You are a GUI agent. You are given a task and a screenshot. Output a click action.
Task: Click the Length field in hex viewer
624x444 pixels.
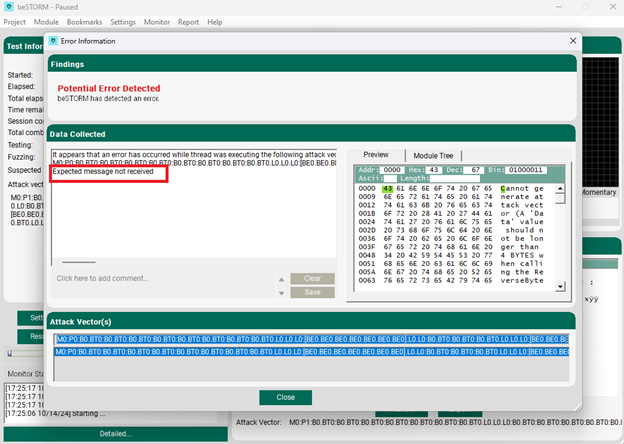(x=454, y=178)
